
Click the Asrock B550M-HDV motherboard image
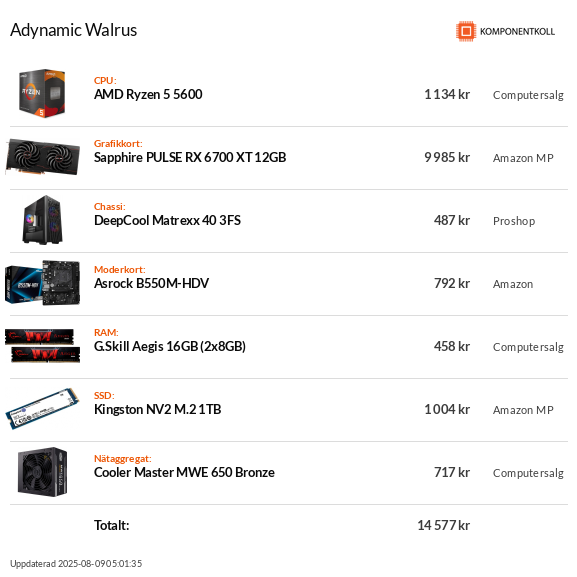(x=43, y=283)
